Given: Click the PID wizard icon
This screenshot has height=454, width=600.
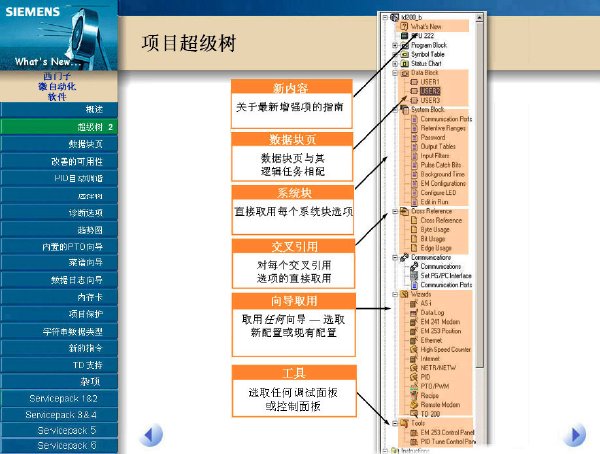Looking at the screenshot, I should pos(414,377).
